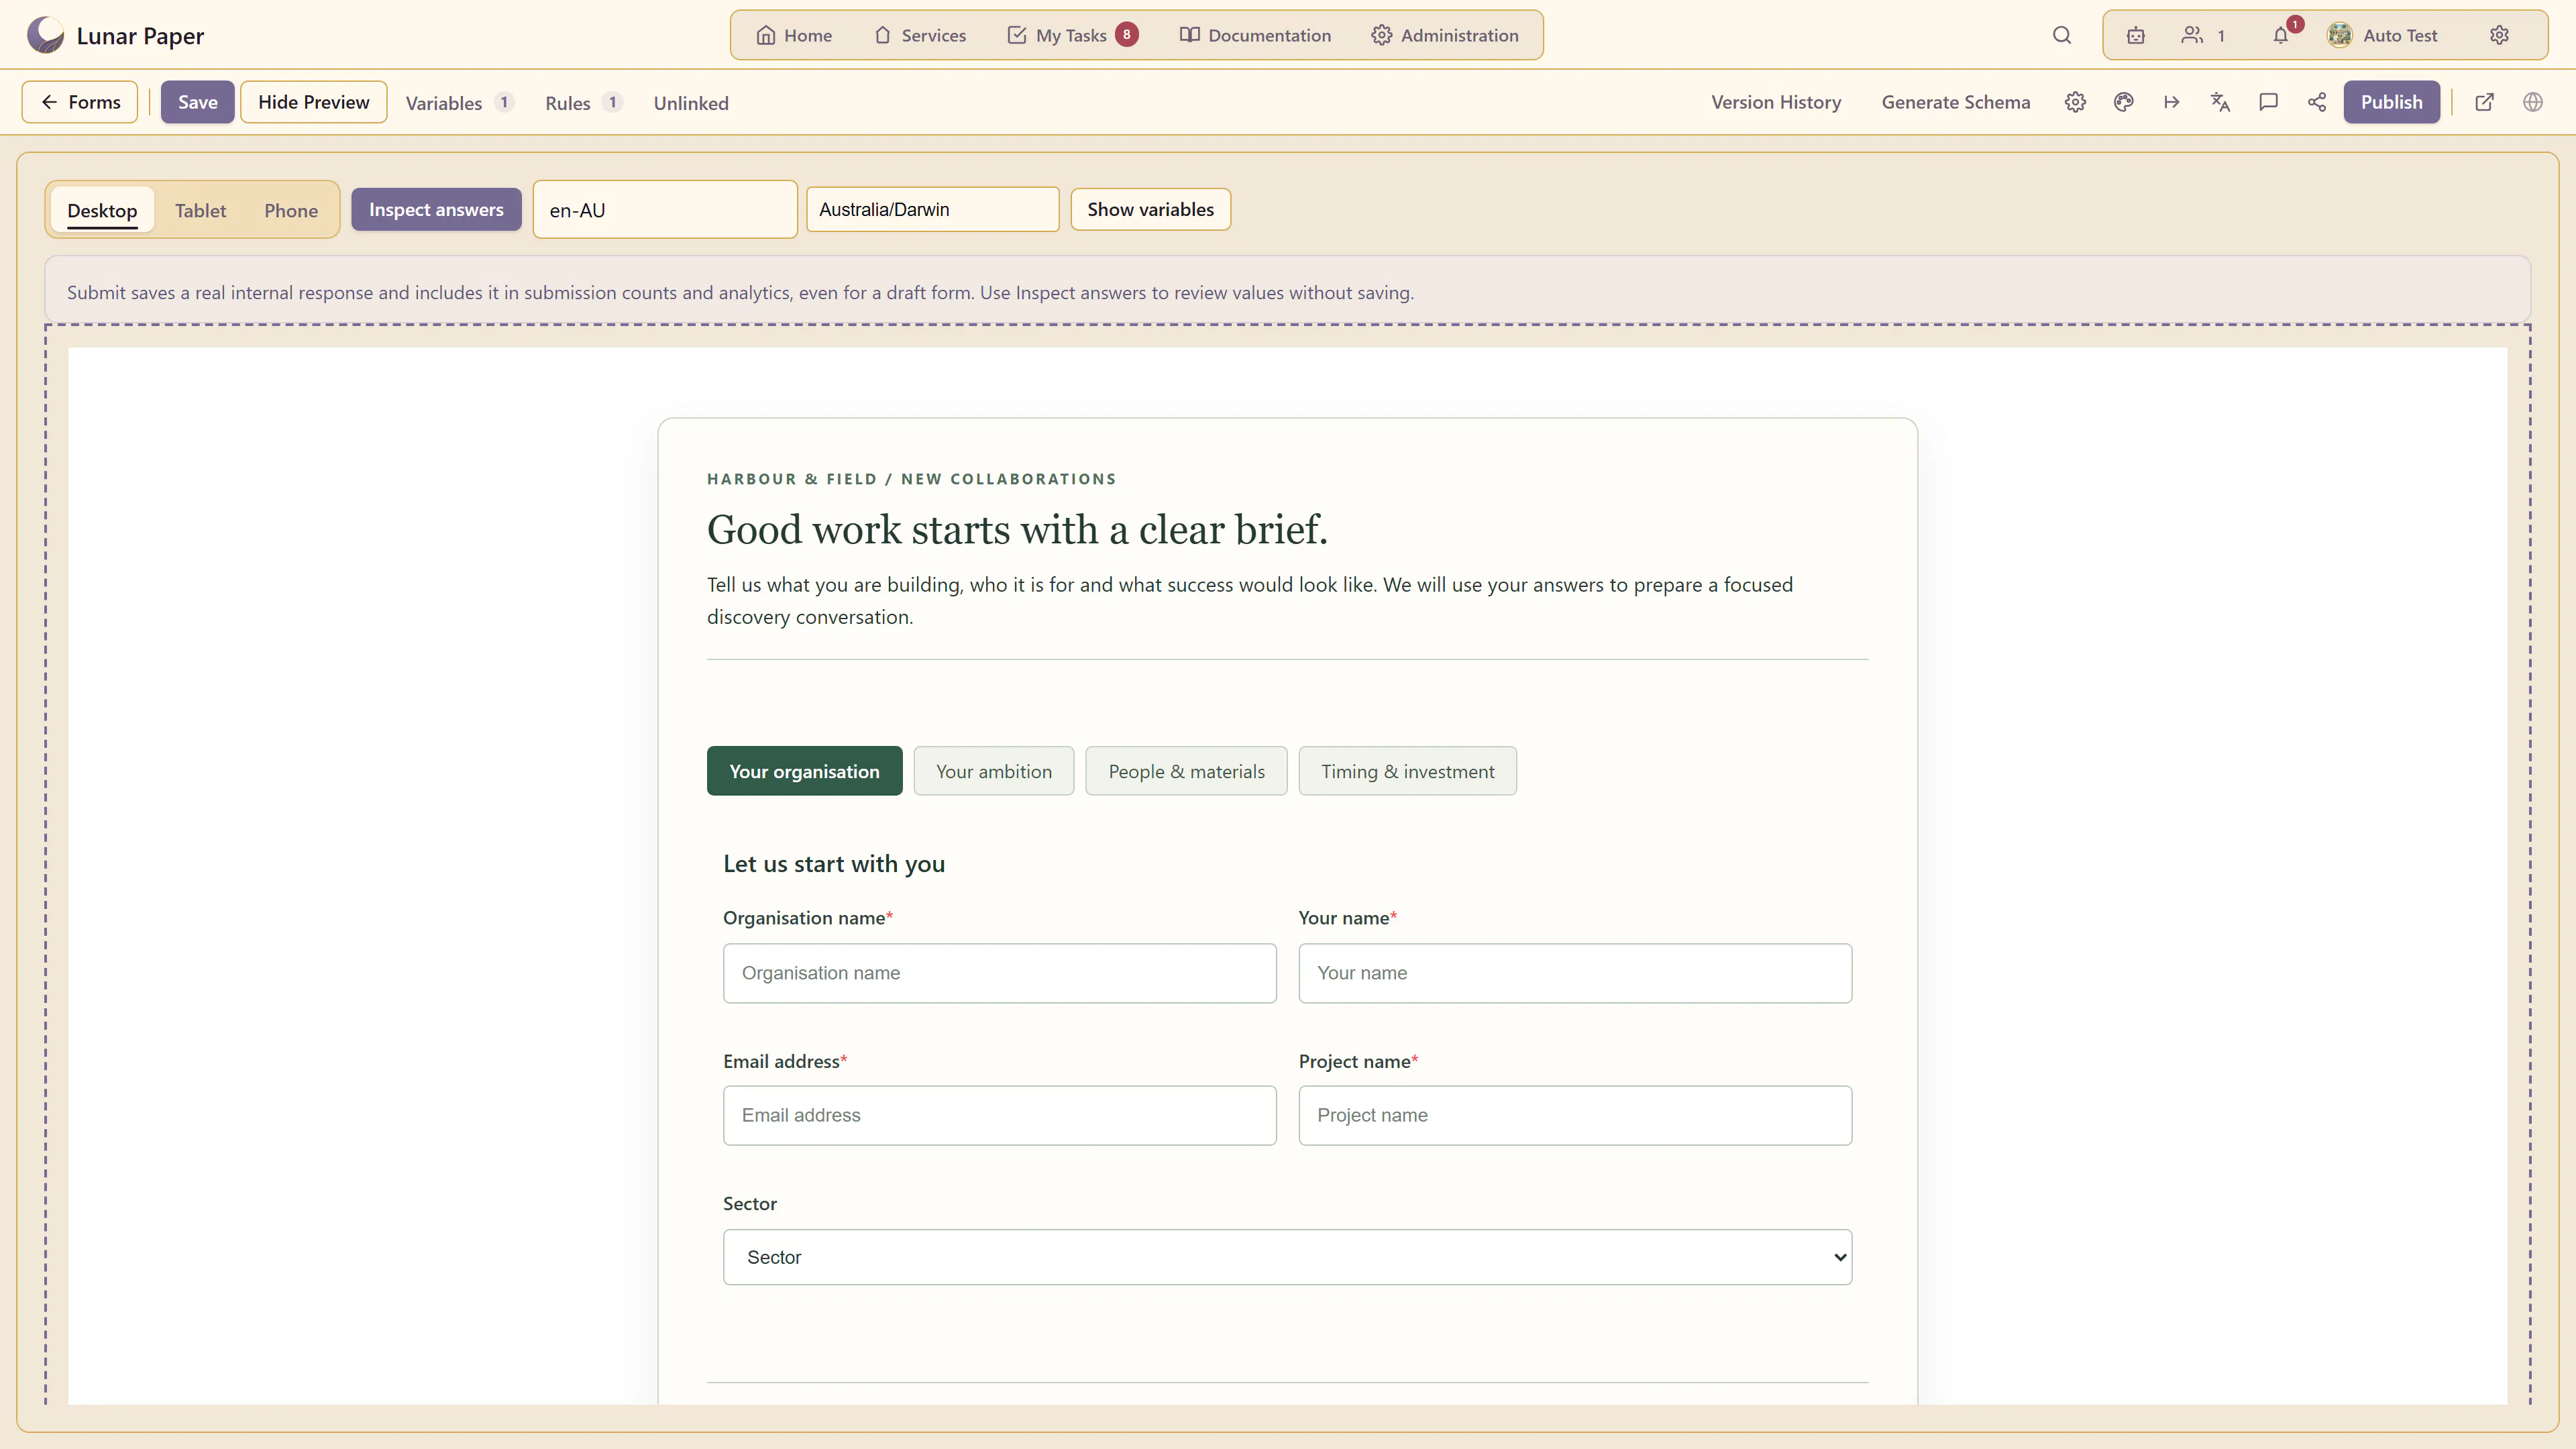Open Rules panel
Screen dimensions: 2576x1449
pos(583,103)
